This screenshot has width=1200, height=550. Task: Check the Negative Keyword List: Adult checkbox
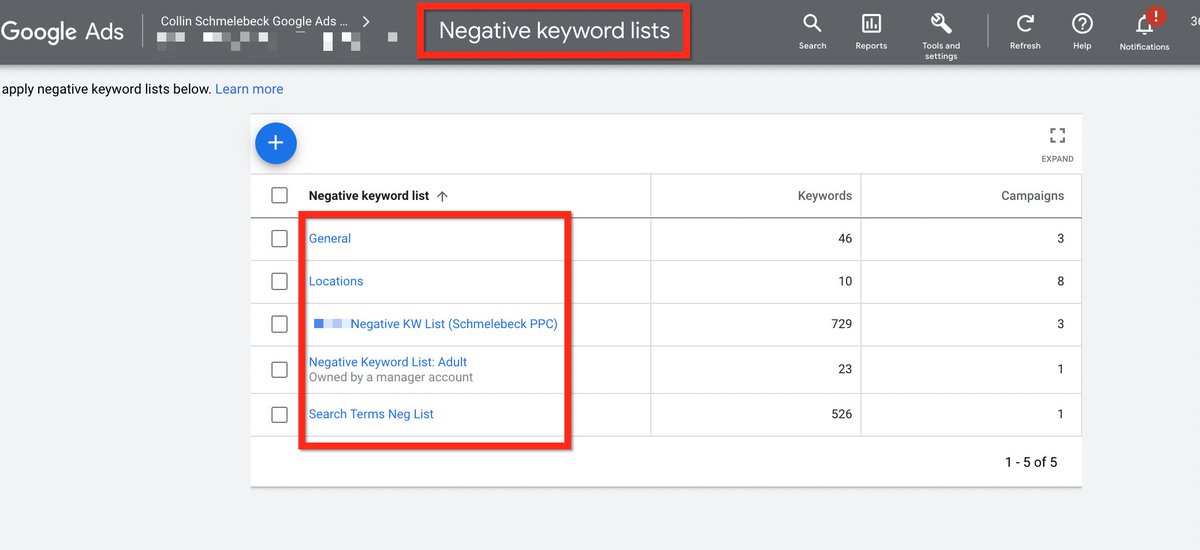click(280, 370)
